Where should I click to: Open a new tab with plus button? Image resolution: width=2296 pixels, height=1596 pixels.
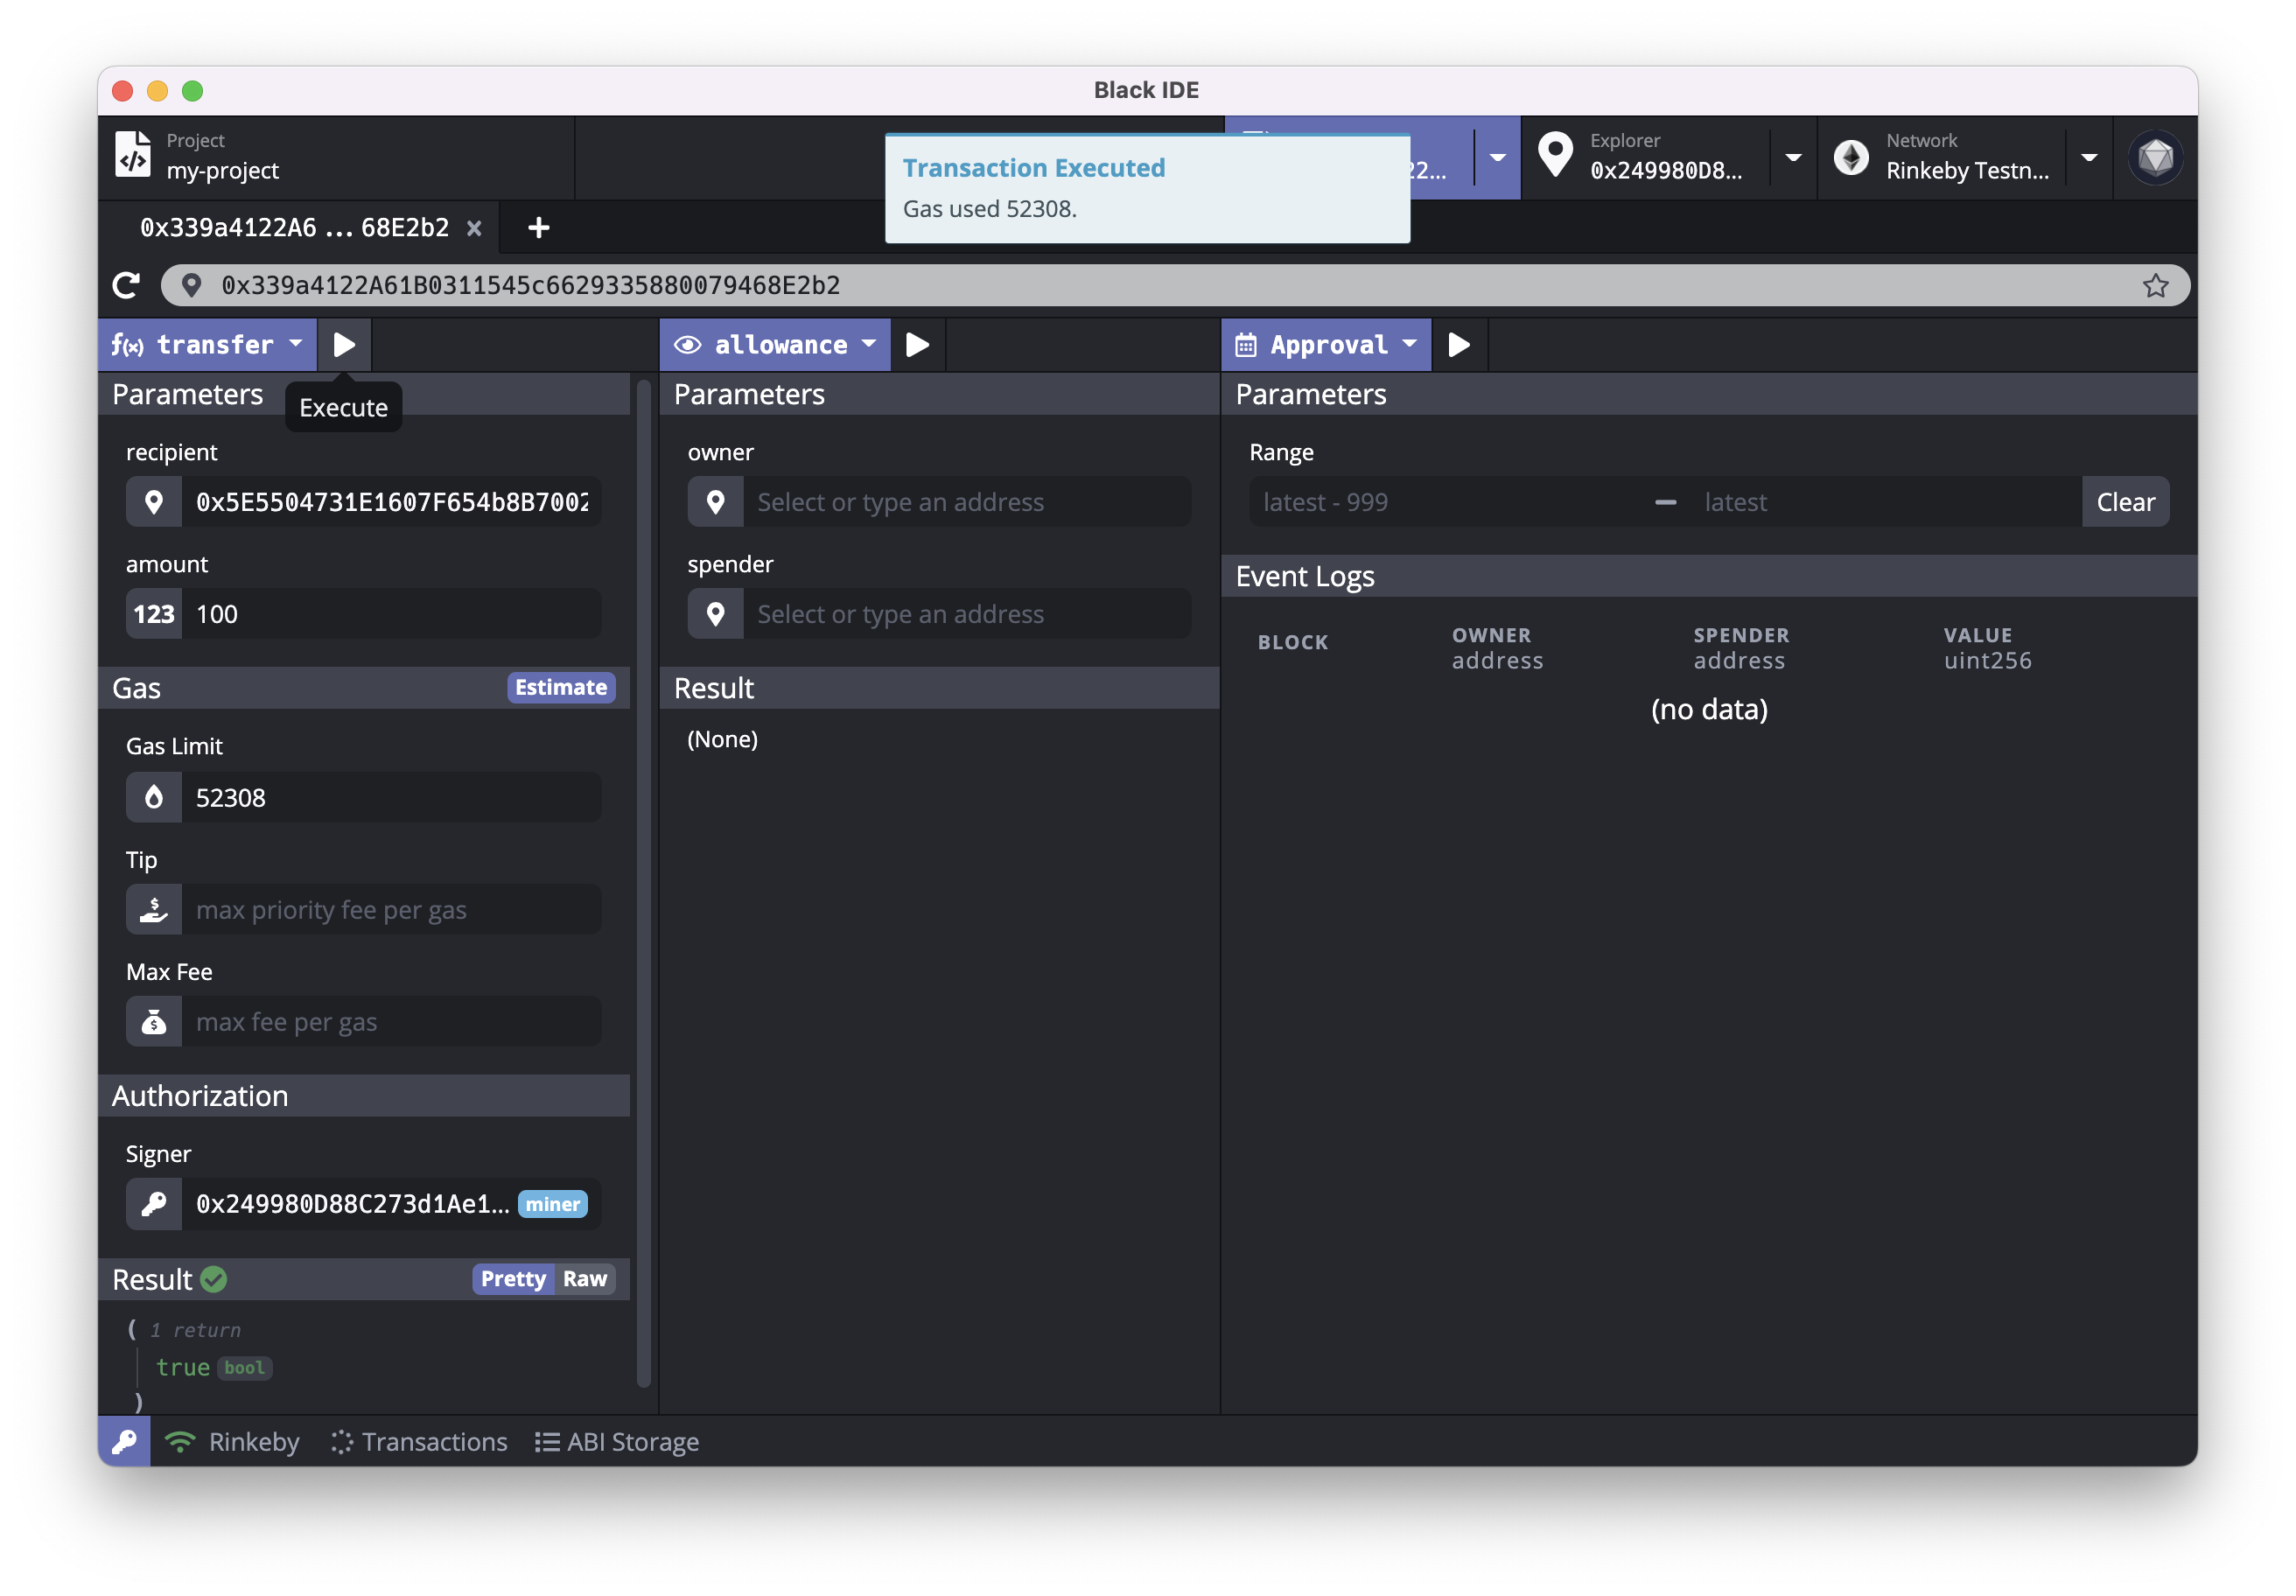pos(539,228)
